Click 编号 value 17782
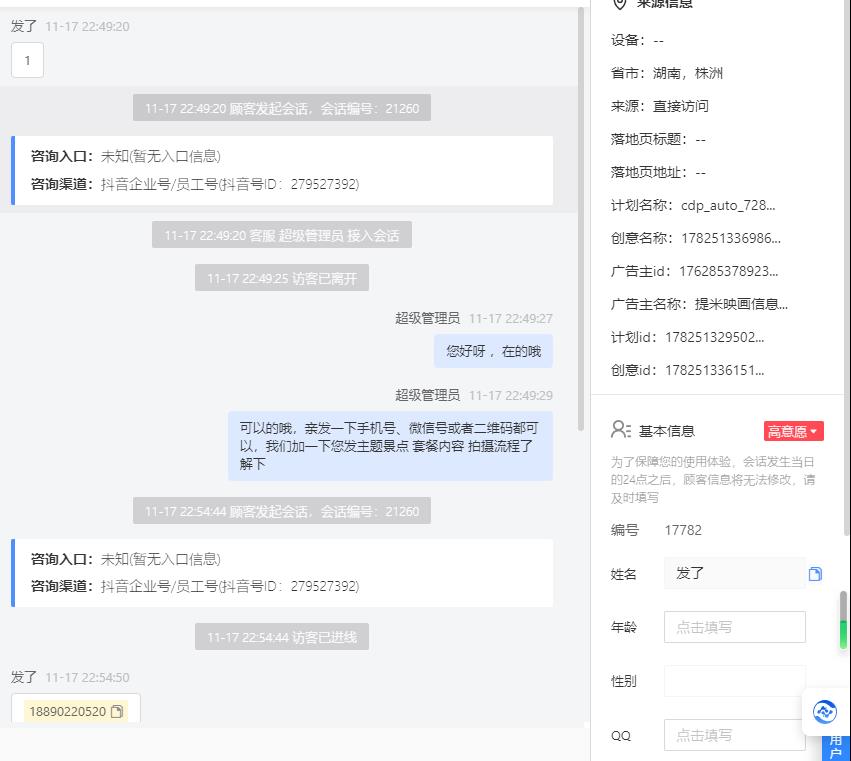The height and width of the screenshot is (761, 851). pyautogui.click(x=683, y=530)
